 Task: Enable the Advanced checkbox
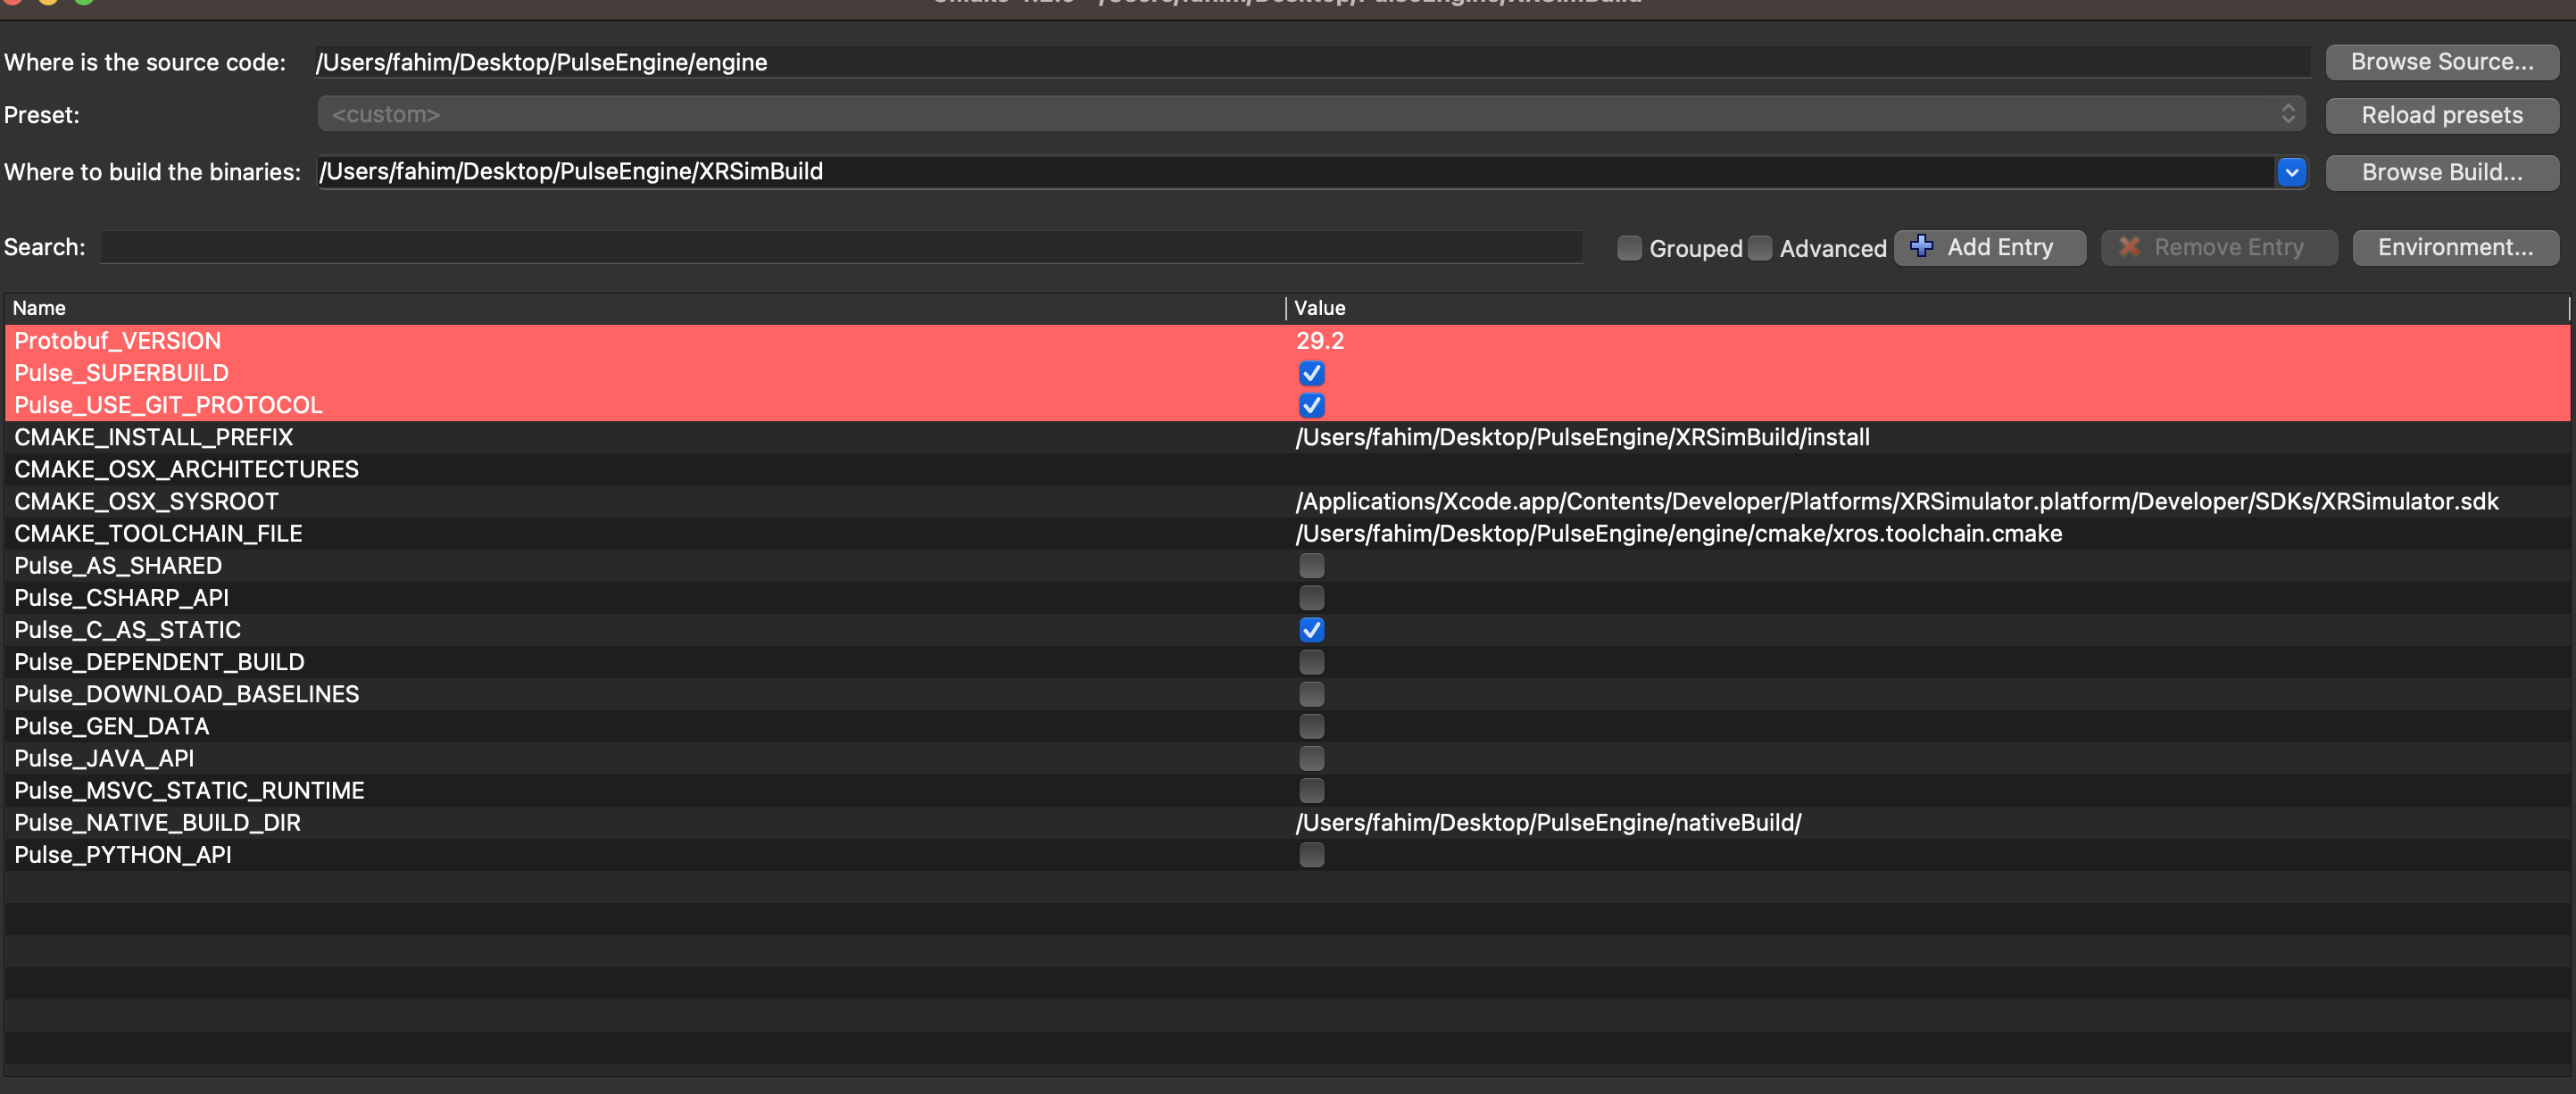tap(1761, 248)
